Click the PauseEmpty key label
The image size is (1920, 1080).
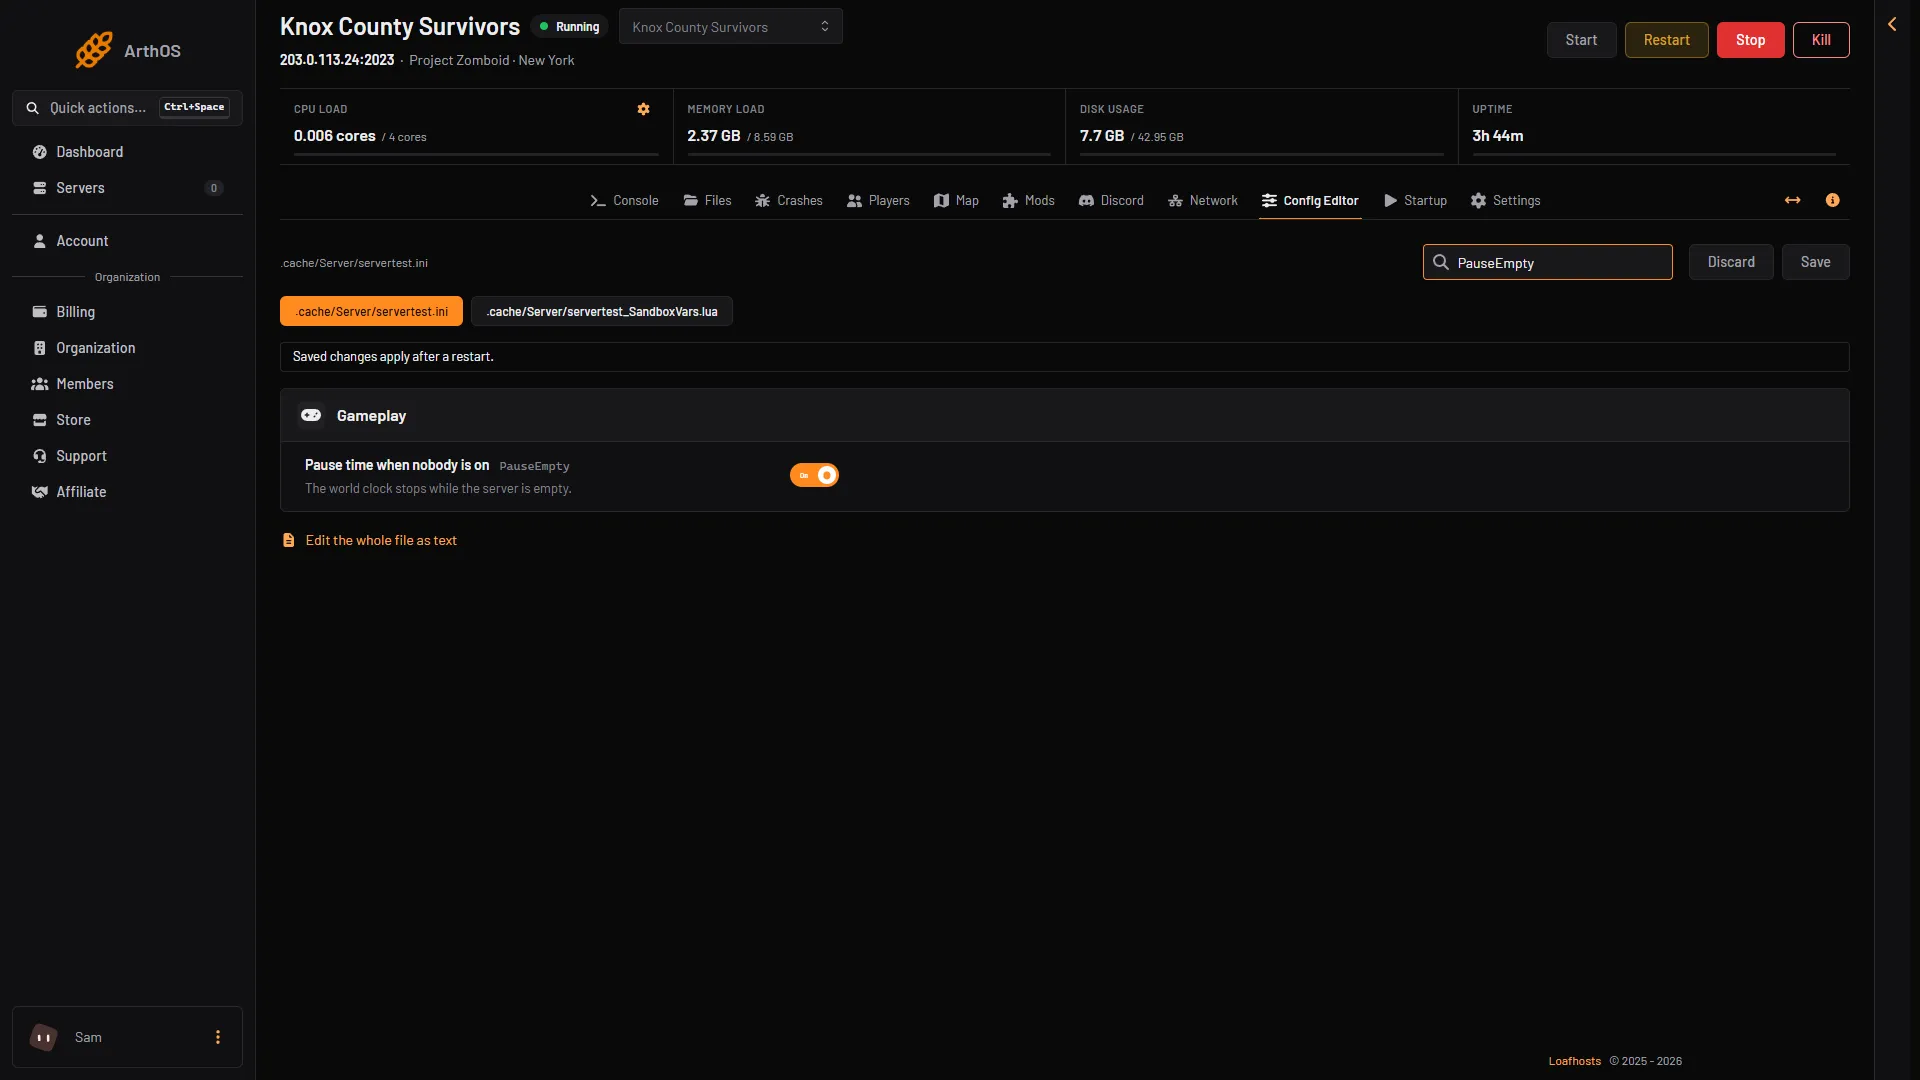tap(534, 466)
